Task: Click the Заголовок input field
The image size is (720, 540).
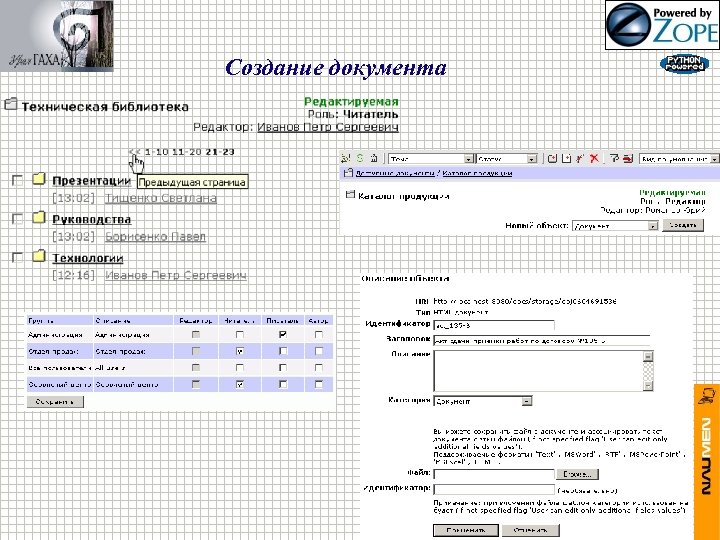Action: pyautogui.click(x=541, y=340)
